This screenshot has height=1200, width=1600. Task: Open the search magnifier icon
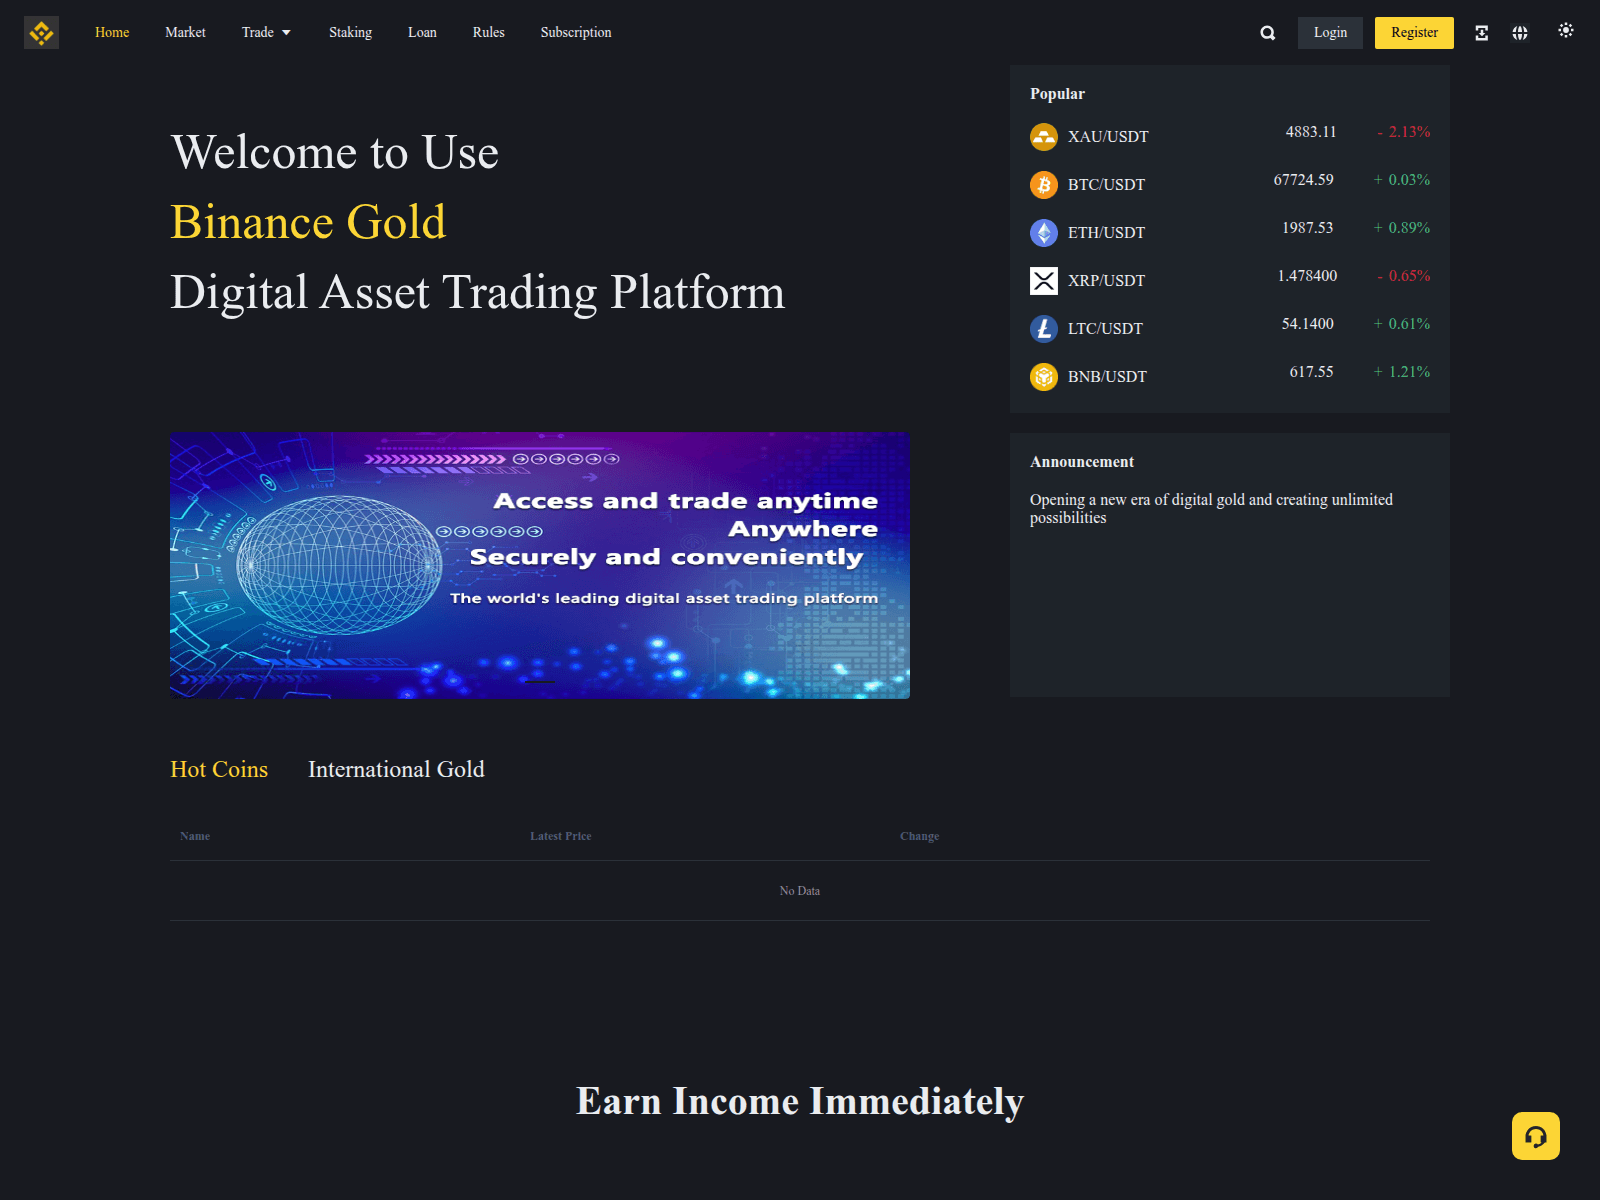pos(1267,33)
